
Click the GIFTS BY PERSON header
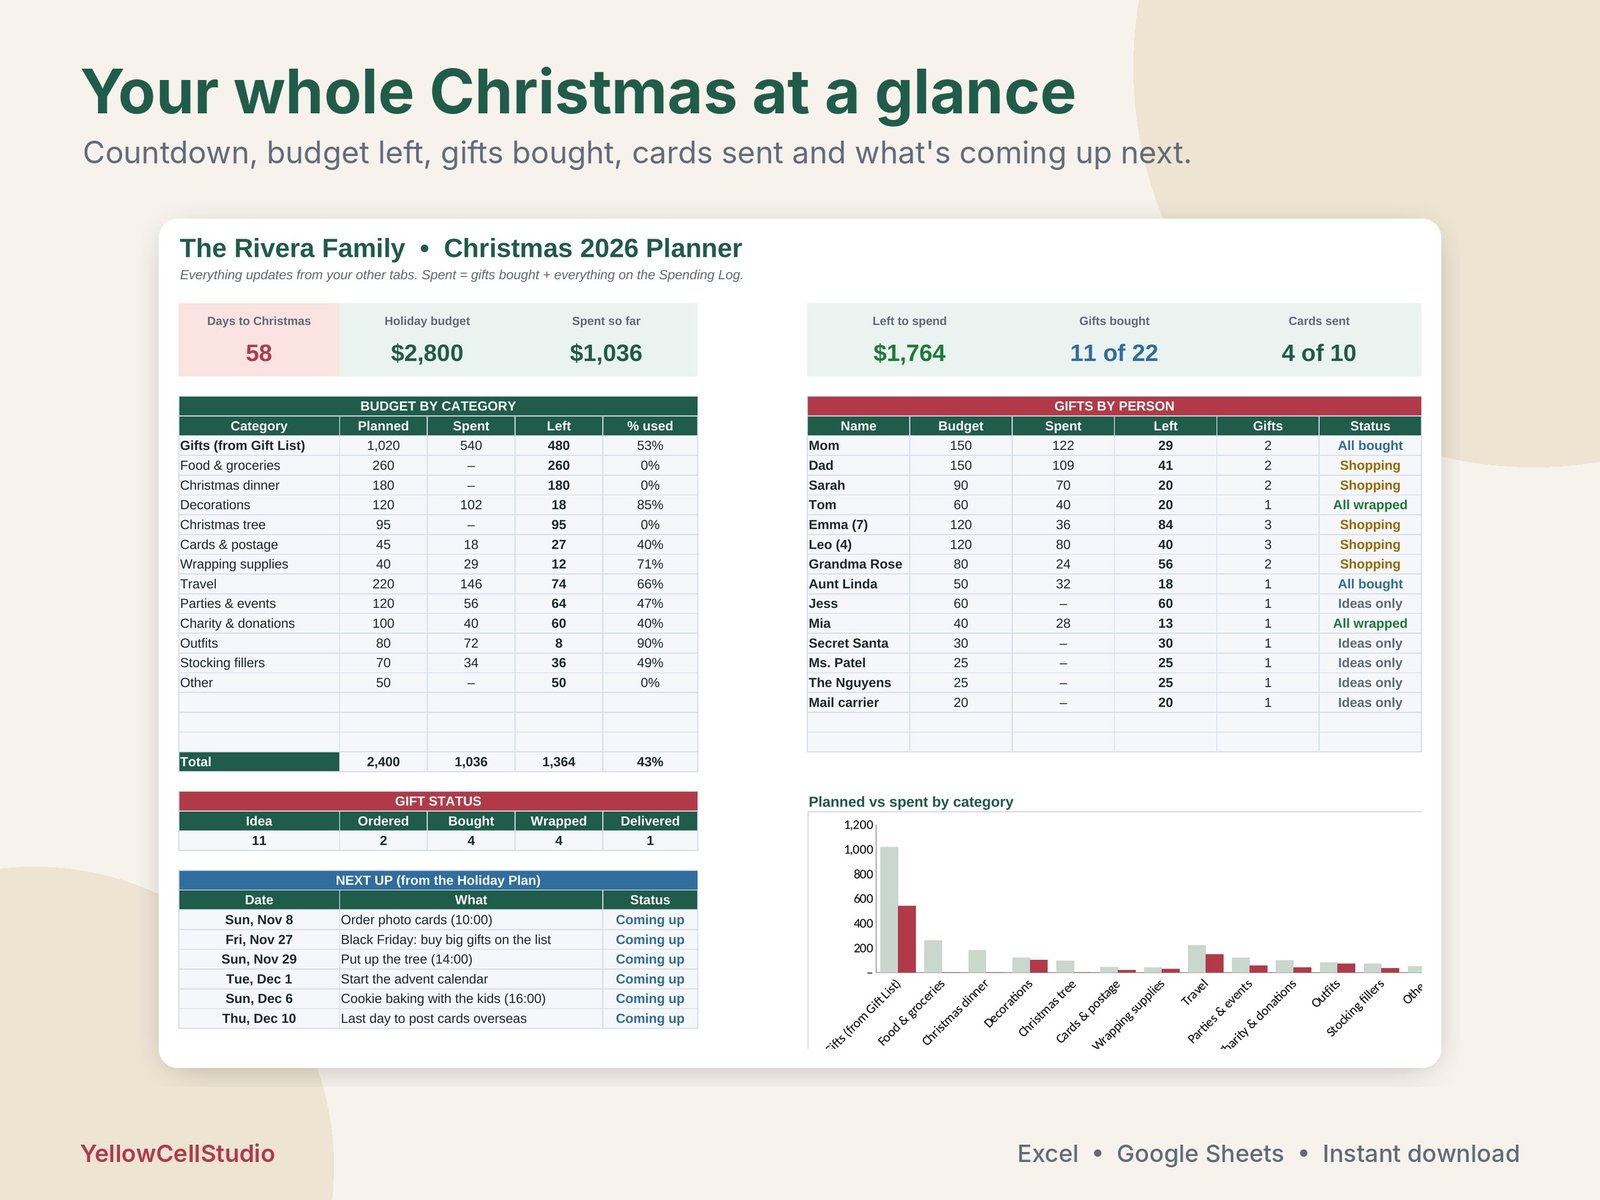tap(1114, 406)
